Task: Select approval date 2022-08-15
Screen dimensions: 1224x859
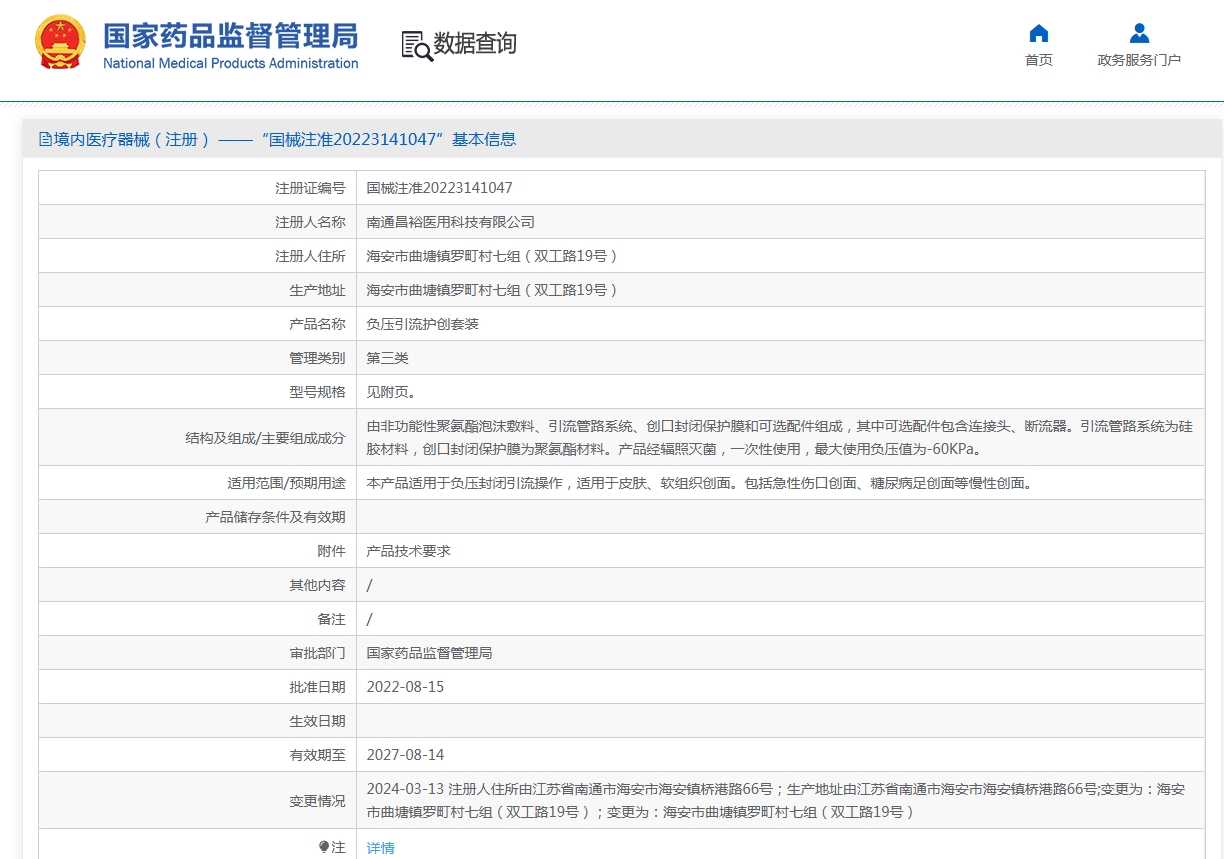Action: click(x=405, y=687)
